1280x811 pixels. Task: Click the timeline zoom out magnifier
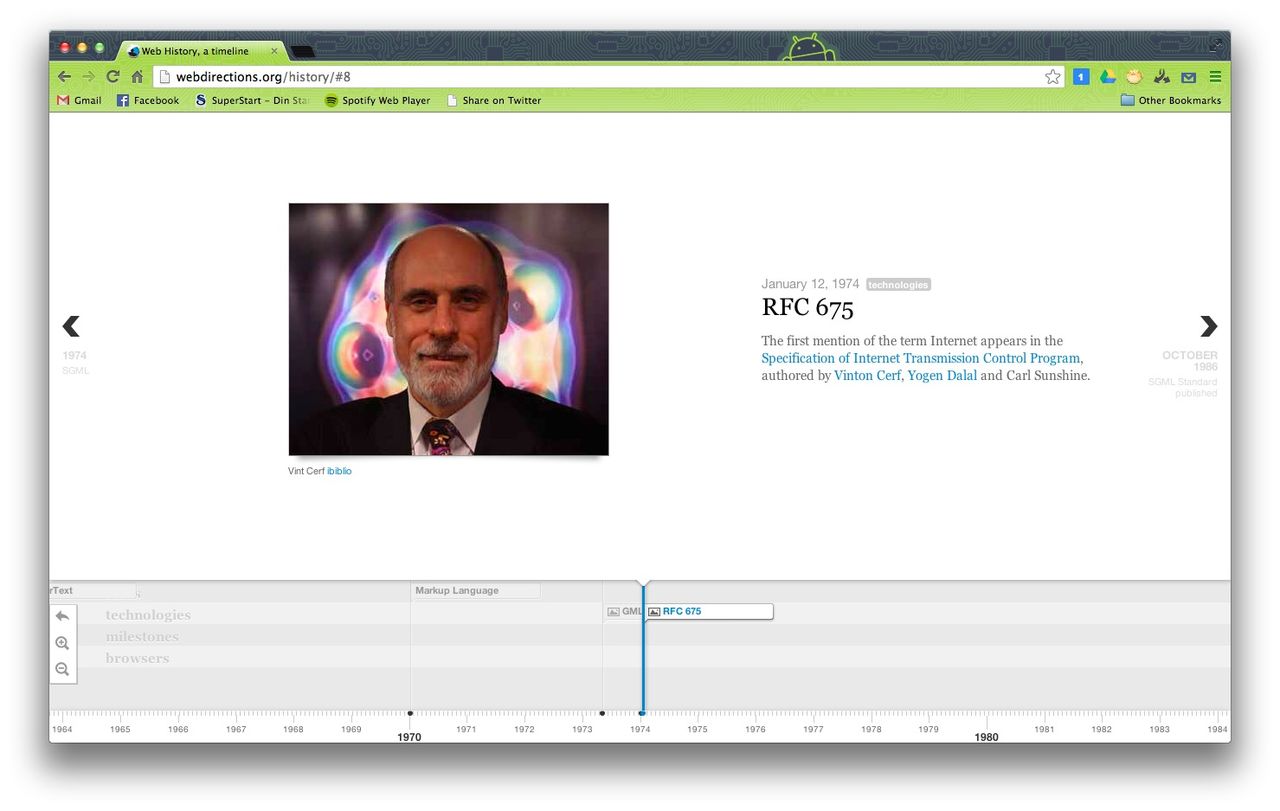[x=62, y=669]
